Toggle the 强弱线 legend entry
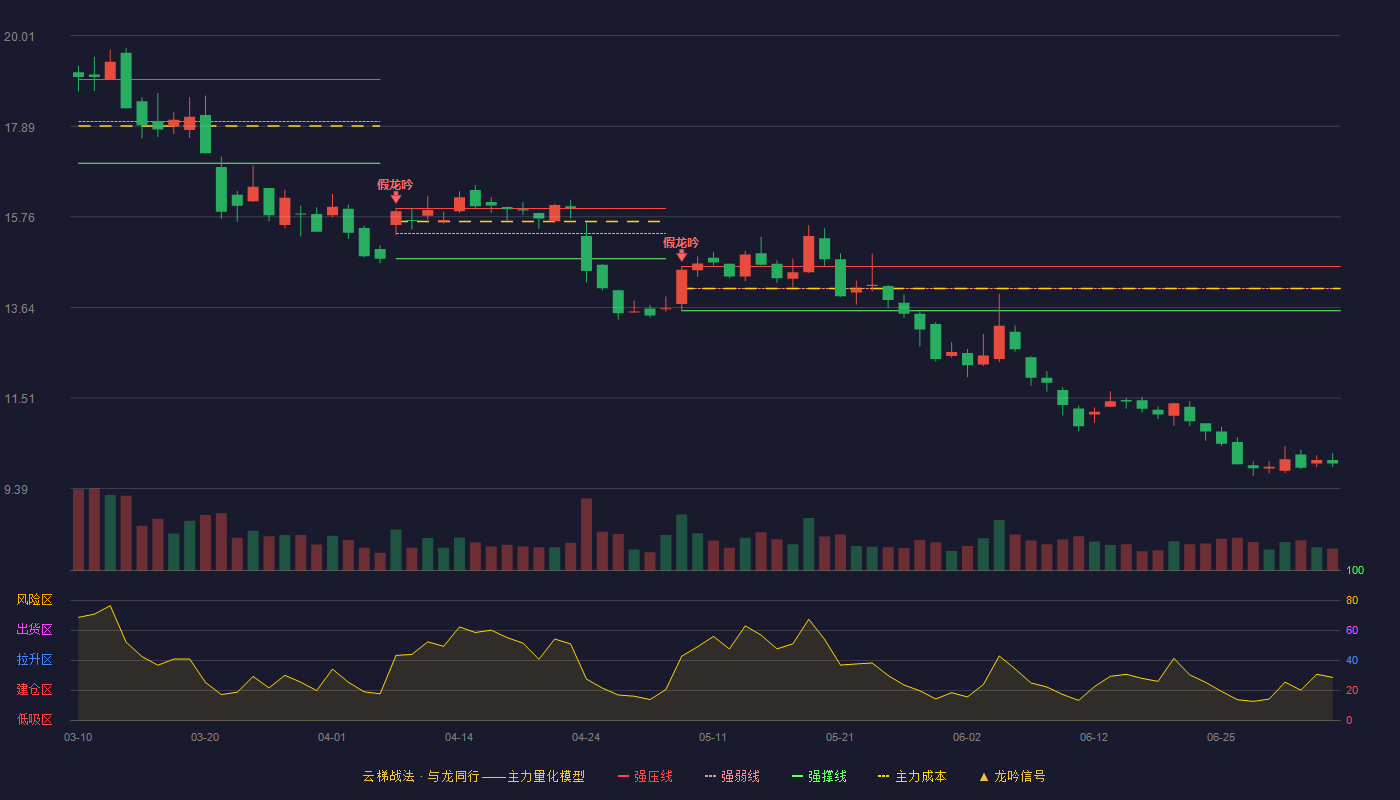The width and height of the screenshot is (1400, 800). click(x=732, y=776)
